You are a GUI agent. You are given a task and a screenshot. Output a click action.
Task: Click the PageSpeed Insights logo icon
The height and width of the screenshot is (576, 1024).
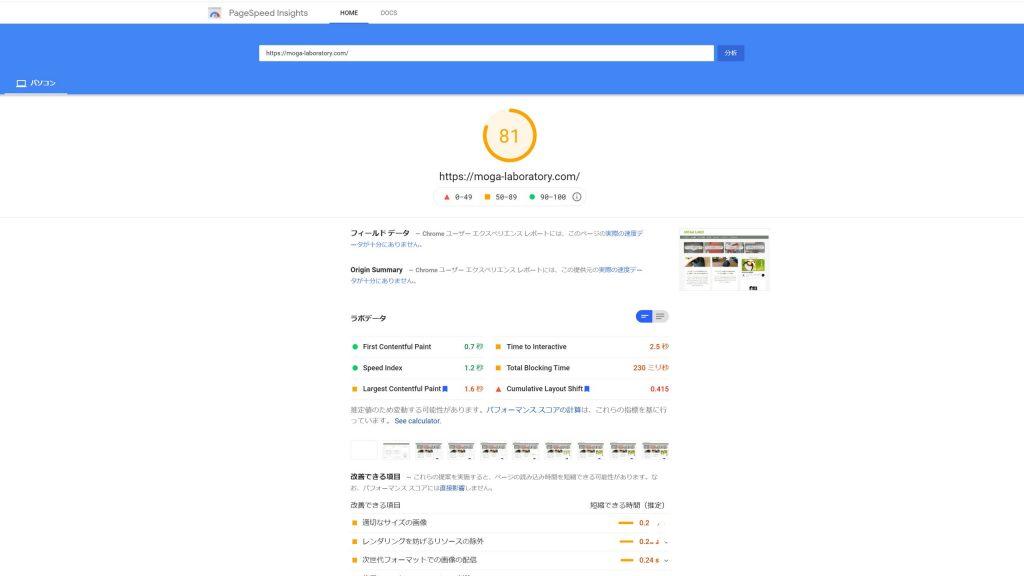point(215,13)
